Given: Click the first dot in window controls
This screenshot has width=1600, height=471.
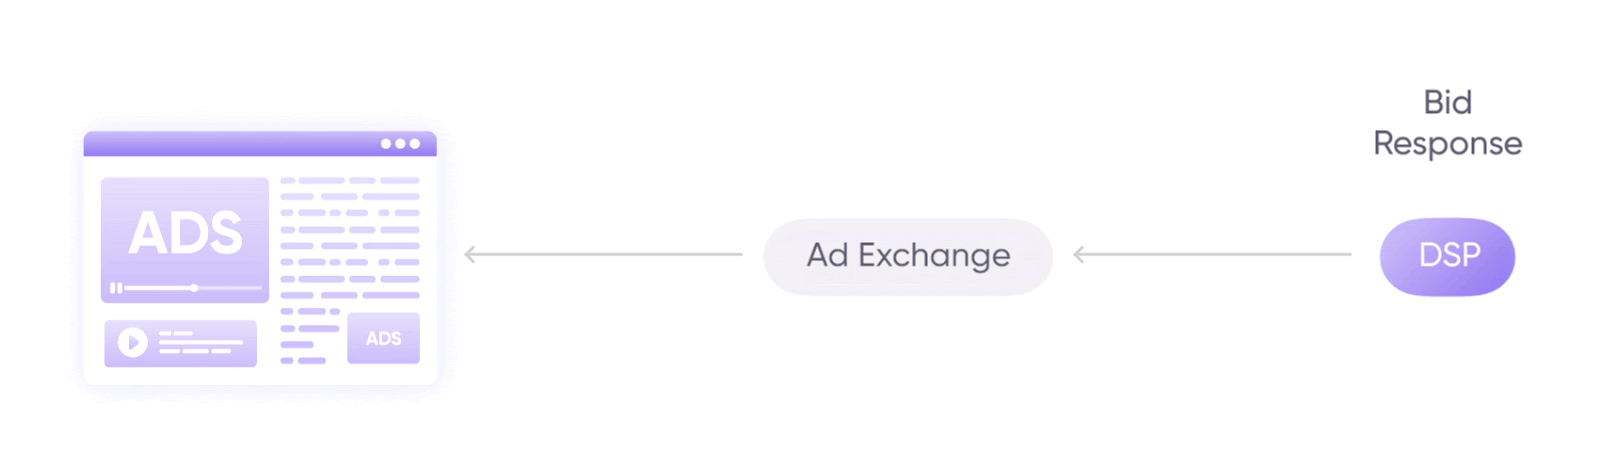Looking at the screenshot, I should click(386, 144).
